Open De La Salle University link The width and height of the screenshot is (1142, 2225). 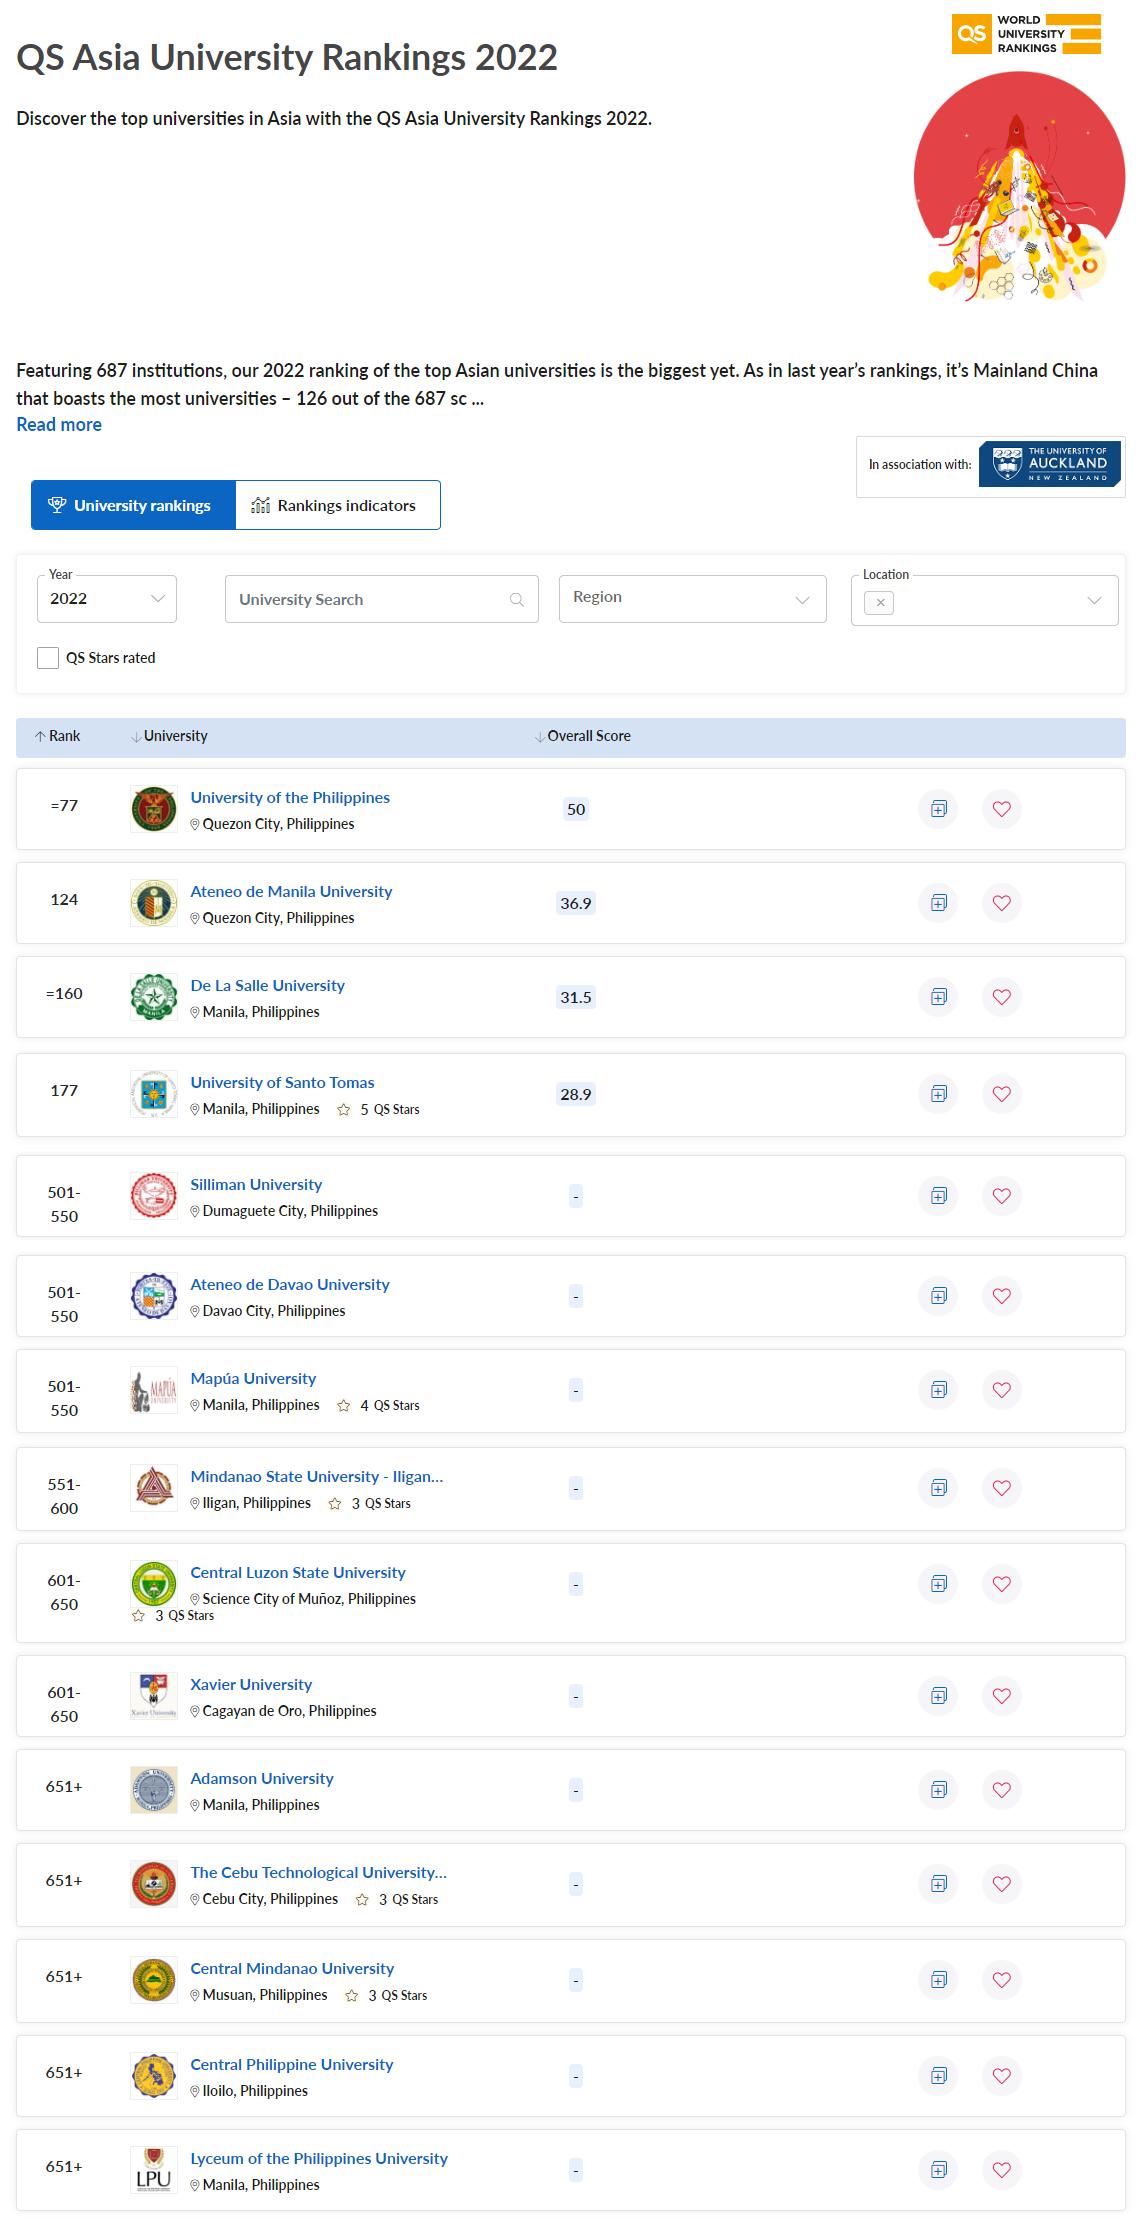click(267, 986)
